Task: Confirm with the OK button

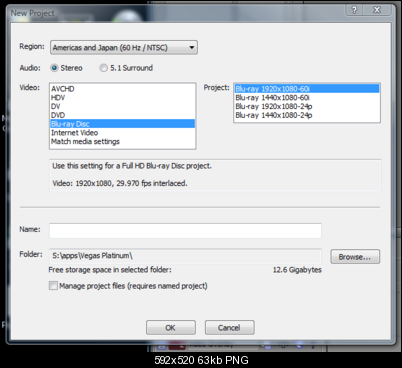Action: 171,328
